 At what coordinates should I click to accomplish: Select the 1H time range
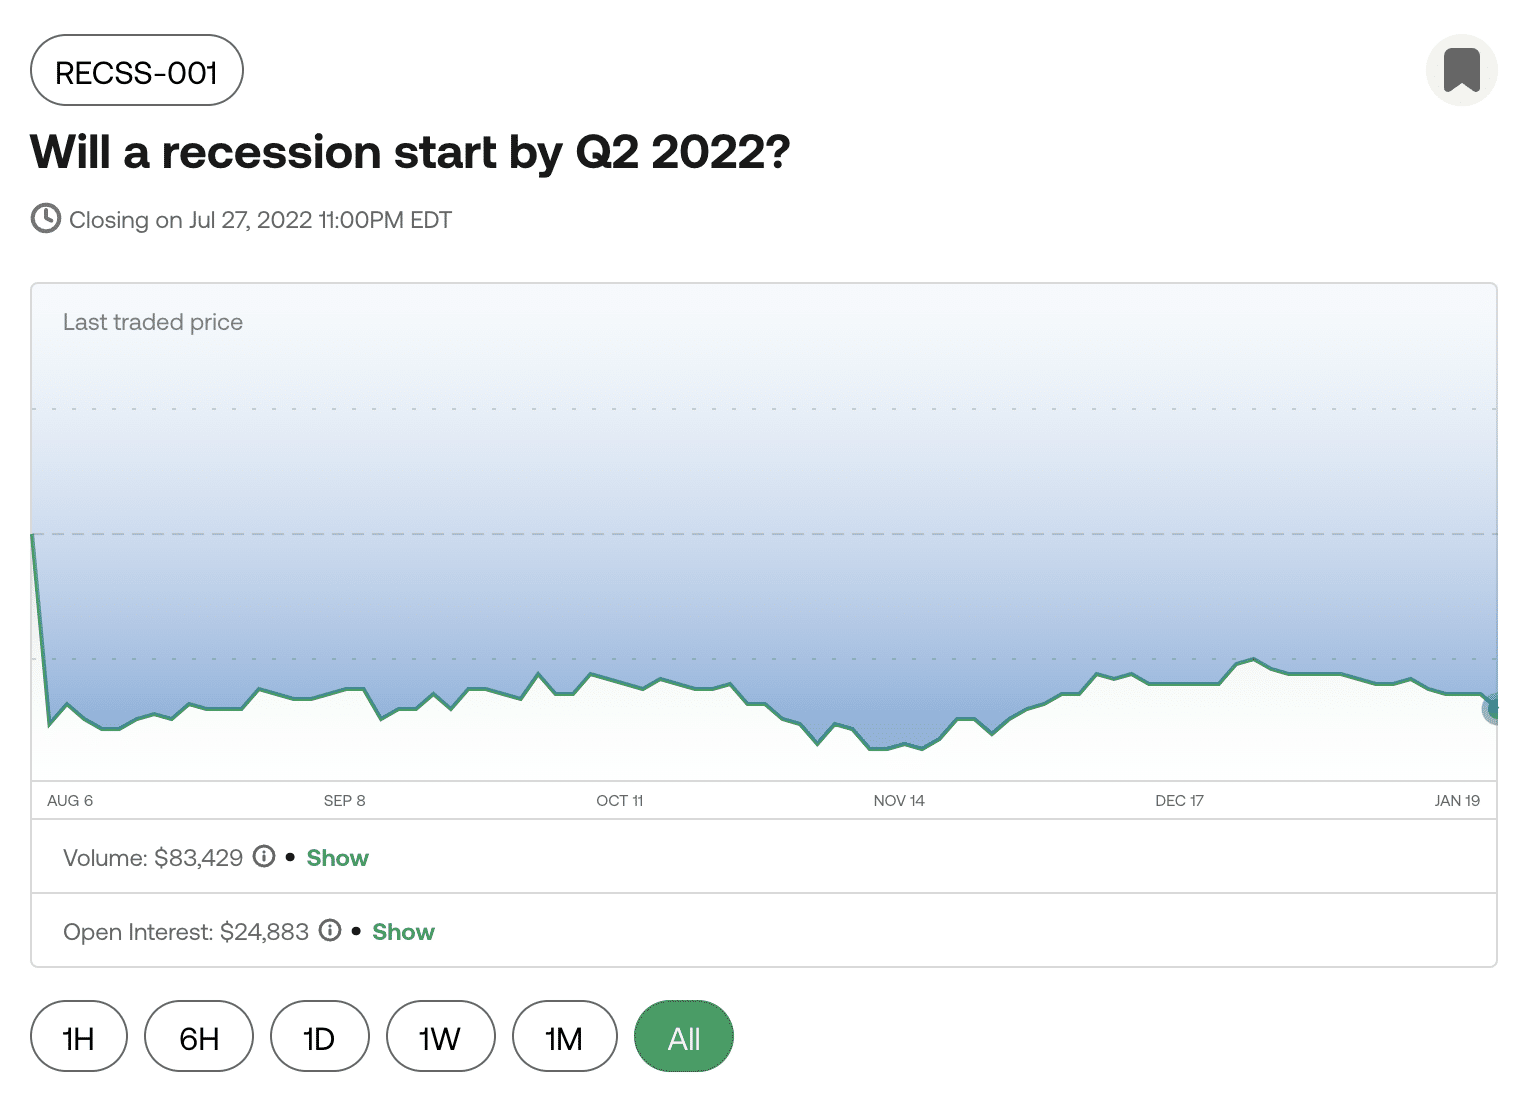pos(79,1036)
